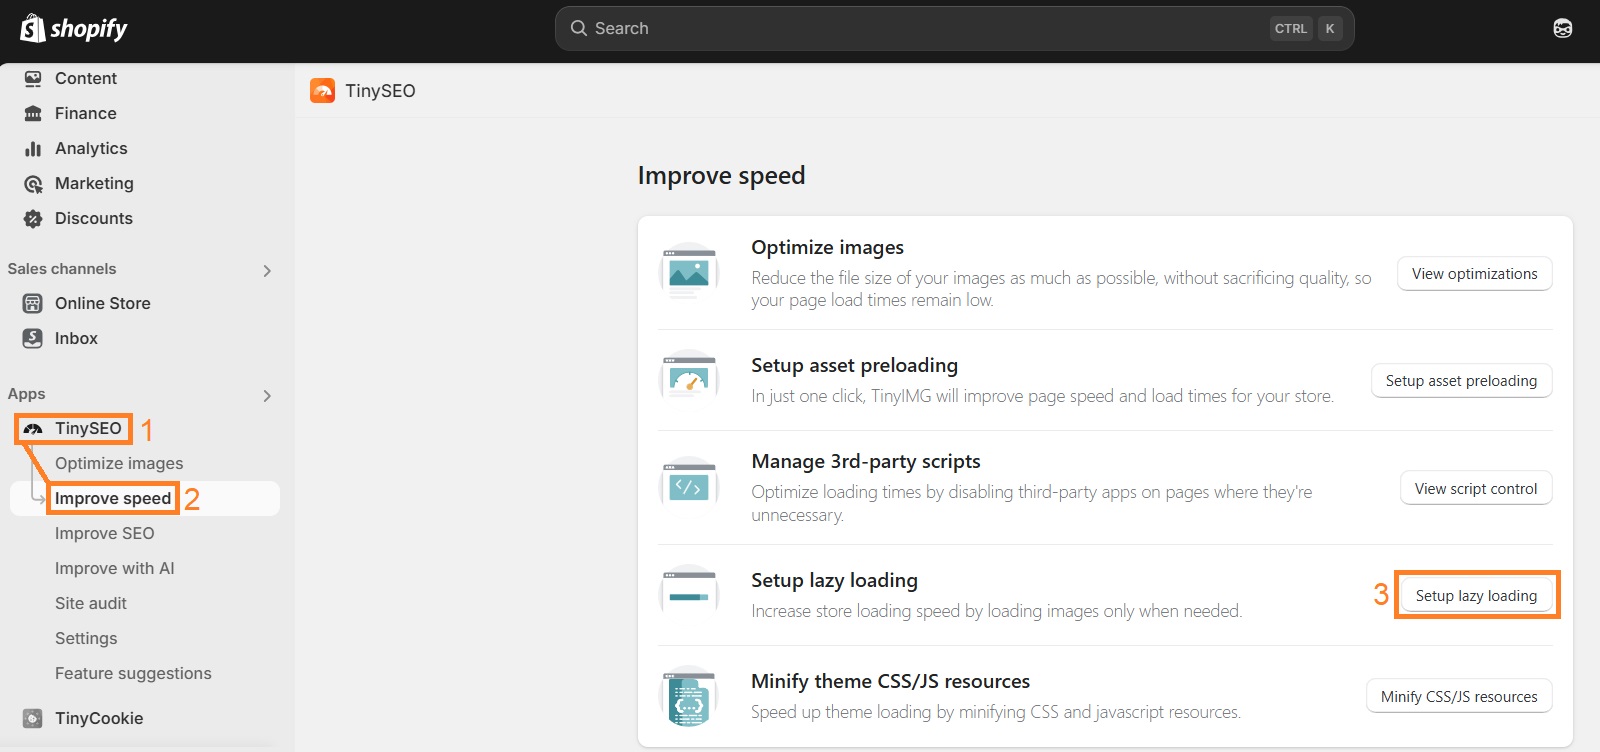Image resolution: width=1600 pixels, height=752 pixels.
Task: Click the Shopify logo
Action: coord(74,28)
